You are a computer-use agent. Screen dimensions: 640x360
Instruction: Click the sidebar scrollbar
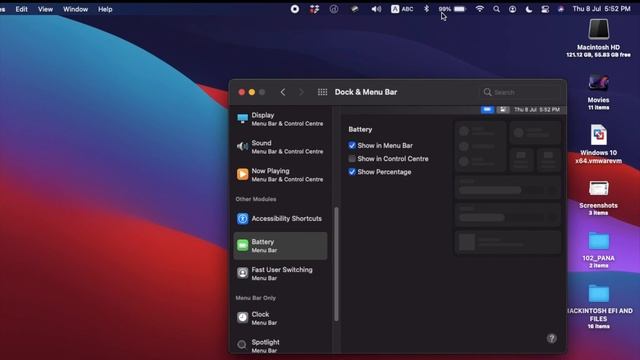[336, 264]
